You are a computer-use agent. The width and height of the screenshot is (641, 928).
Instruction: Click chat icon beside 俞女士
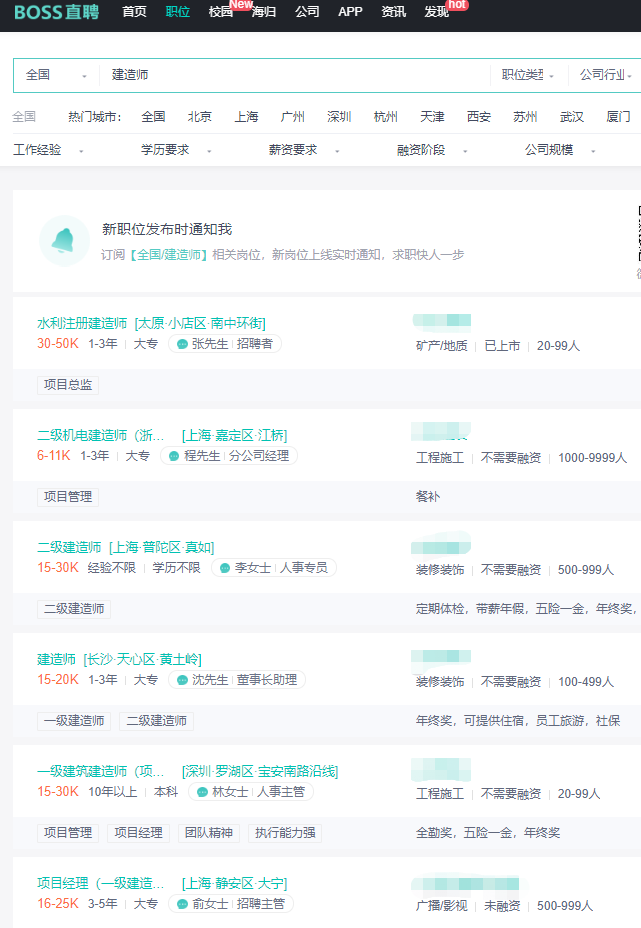pos(182,904)
